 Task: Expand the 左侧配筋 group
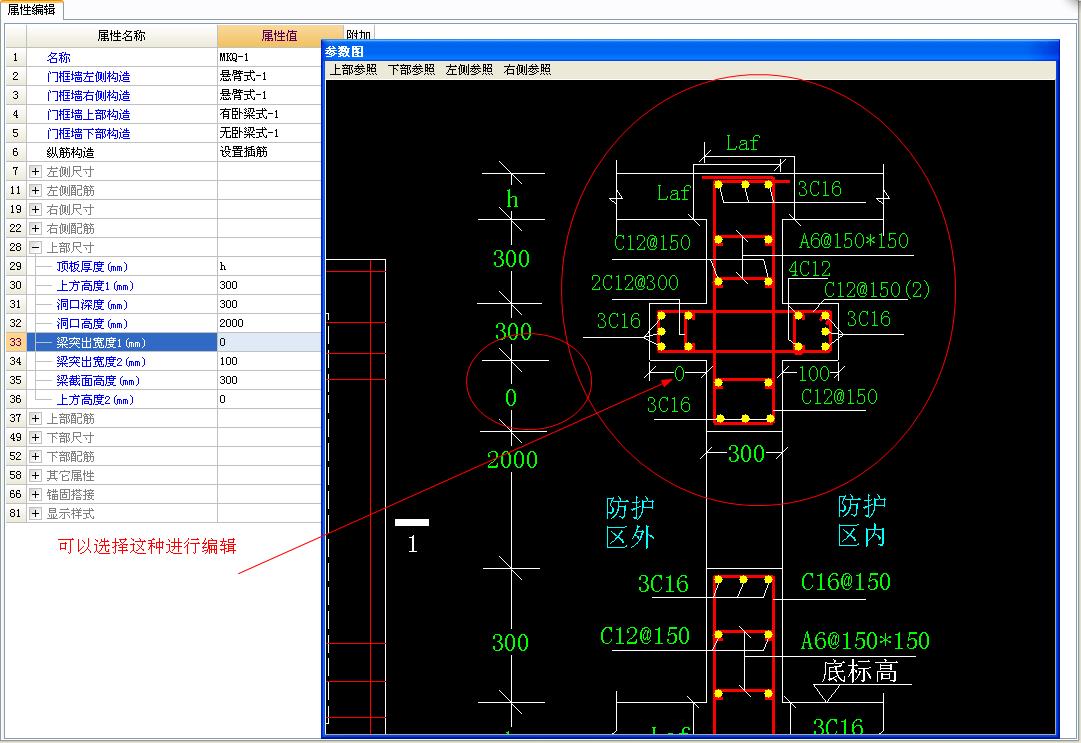(35, 190)
